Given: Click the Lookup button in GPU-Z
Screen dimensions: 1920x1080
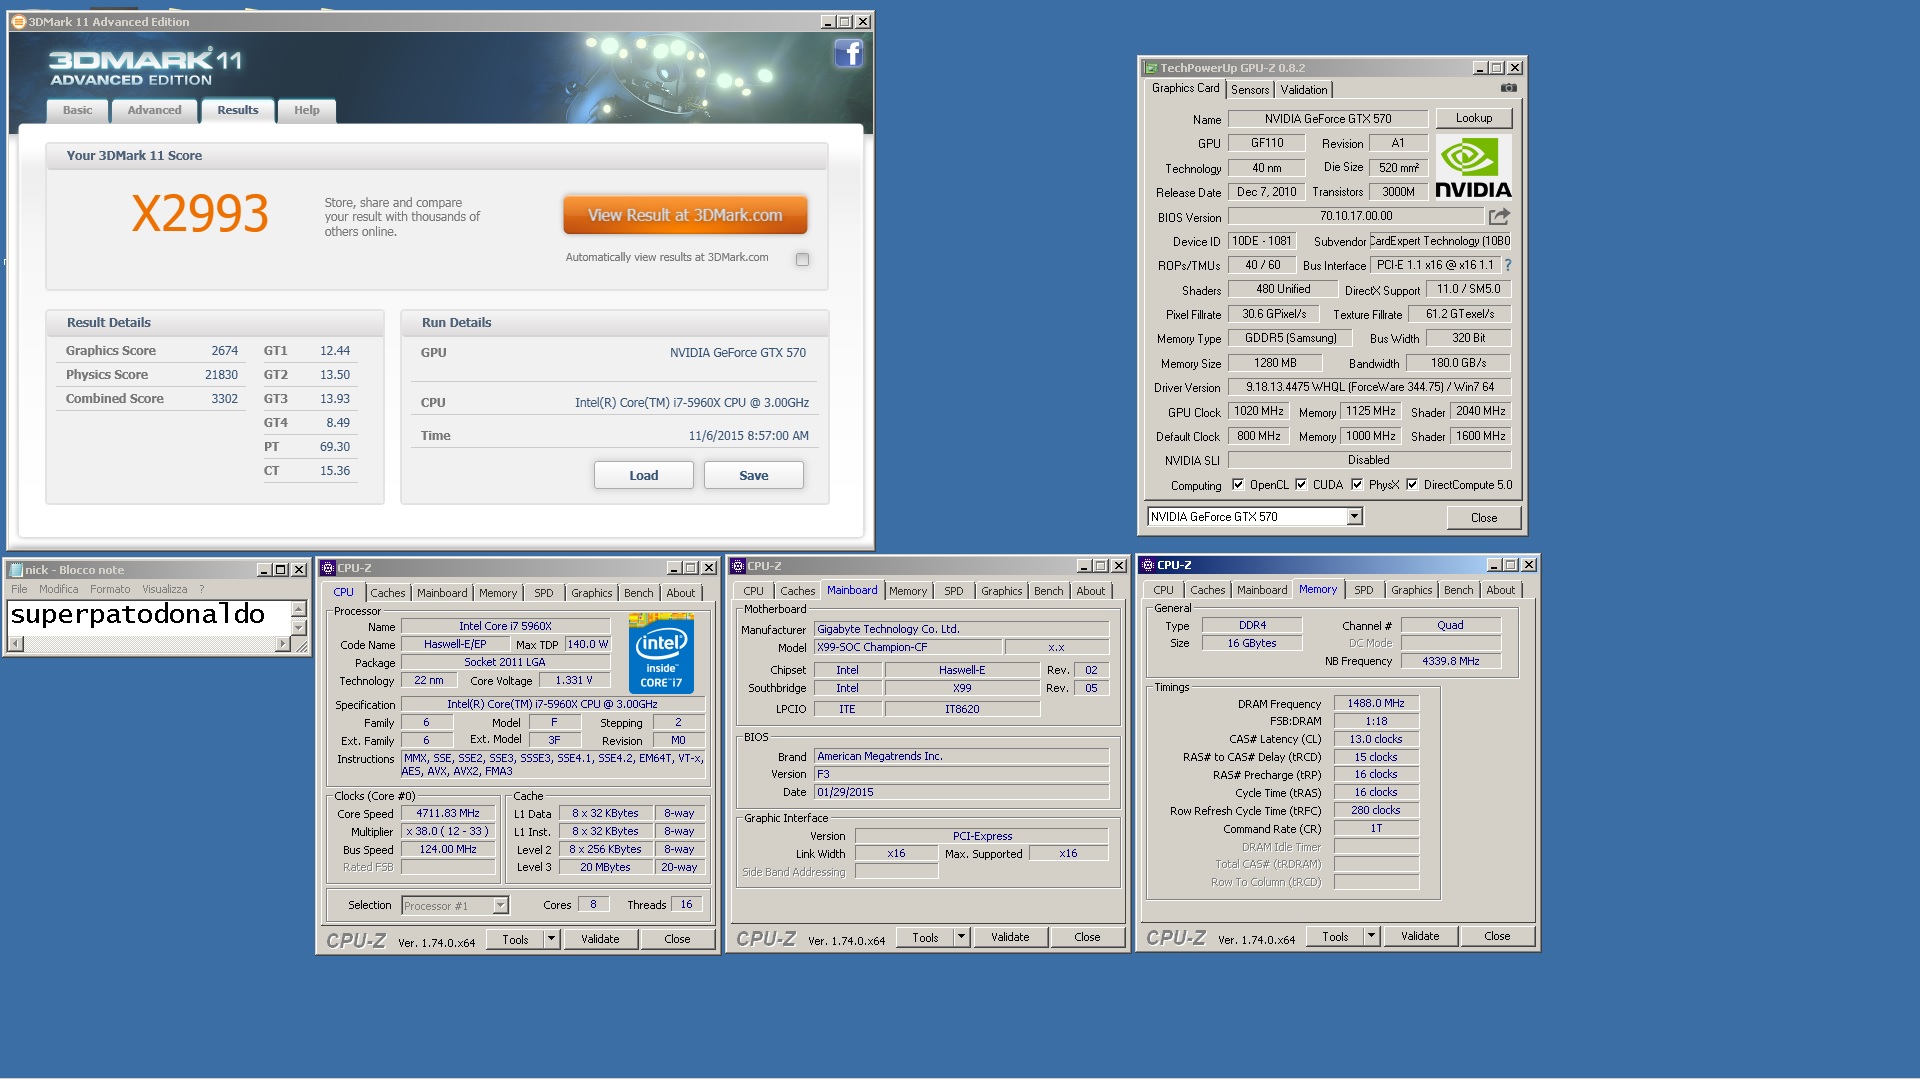Looking at the screenshot, I should pyautogui.click(x=1474, y=118).
